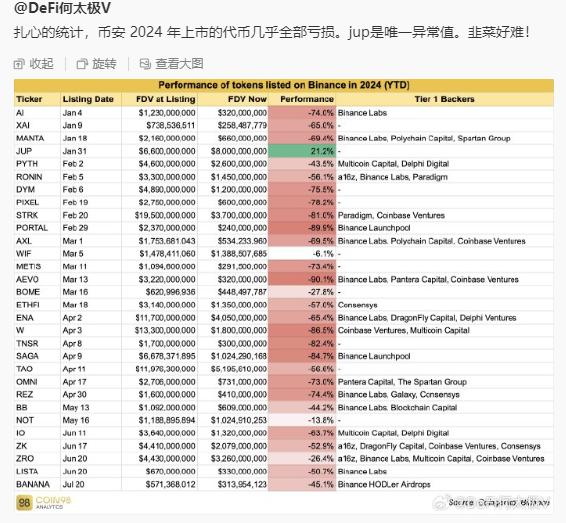Click the table title 'Performance of tokens listed on Binance'
Image resolution: width=566 pixels, height=523 pixels.
tap(284, 85)
